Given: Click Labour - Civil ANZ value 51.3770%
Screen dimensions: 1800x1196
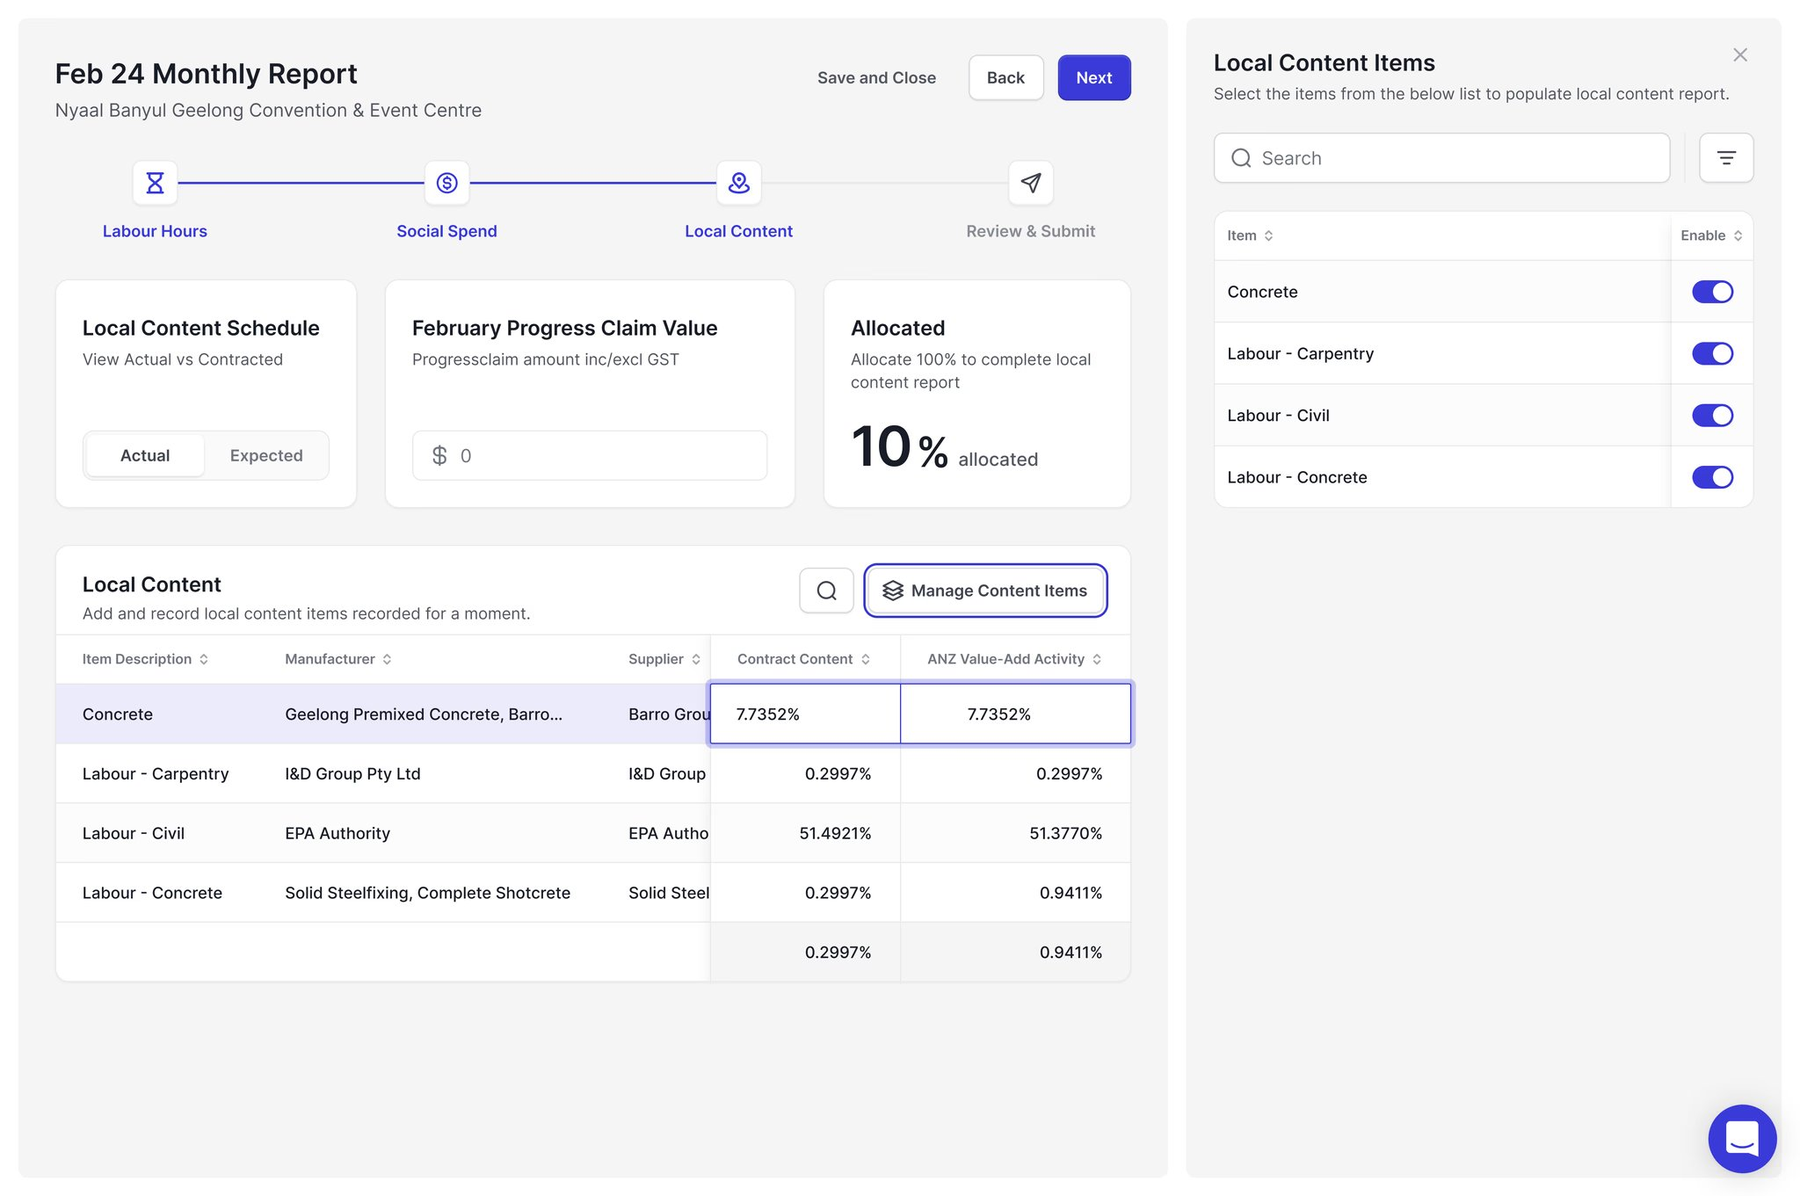Looking at the screenshot, I should [x=1066, y=833].
